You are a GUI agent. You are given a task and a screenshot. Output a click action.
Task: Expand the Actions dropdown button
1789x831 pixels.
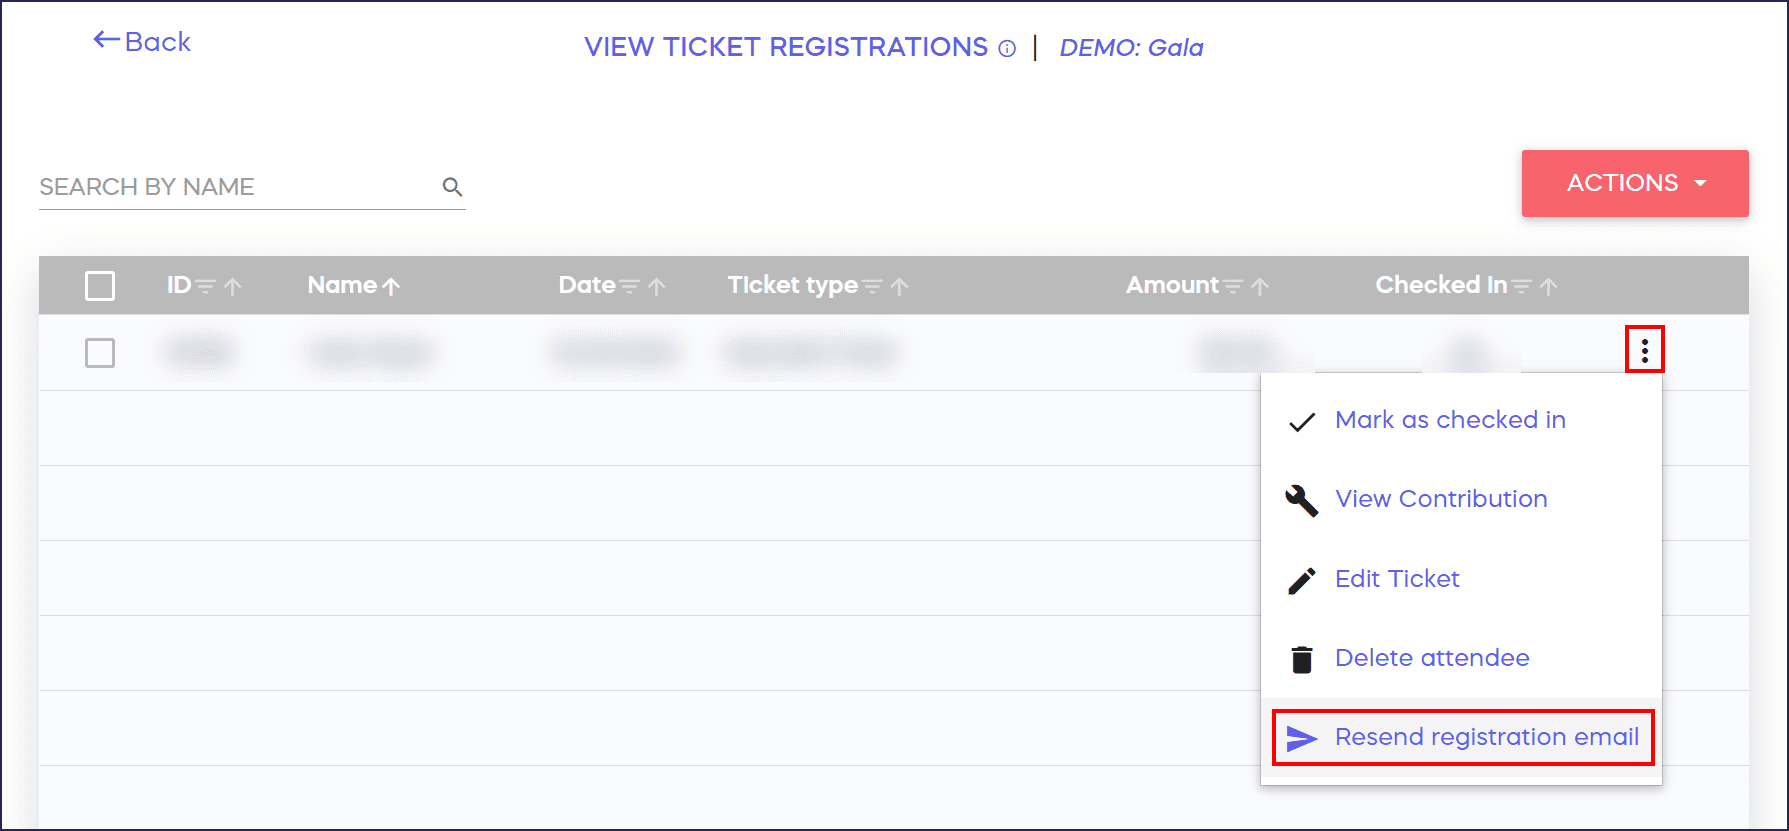pos(1634,183)
